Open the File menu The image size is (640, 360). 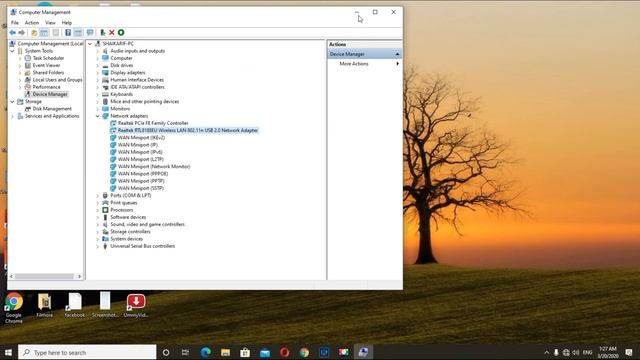(15, 23)
